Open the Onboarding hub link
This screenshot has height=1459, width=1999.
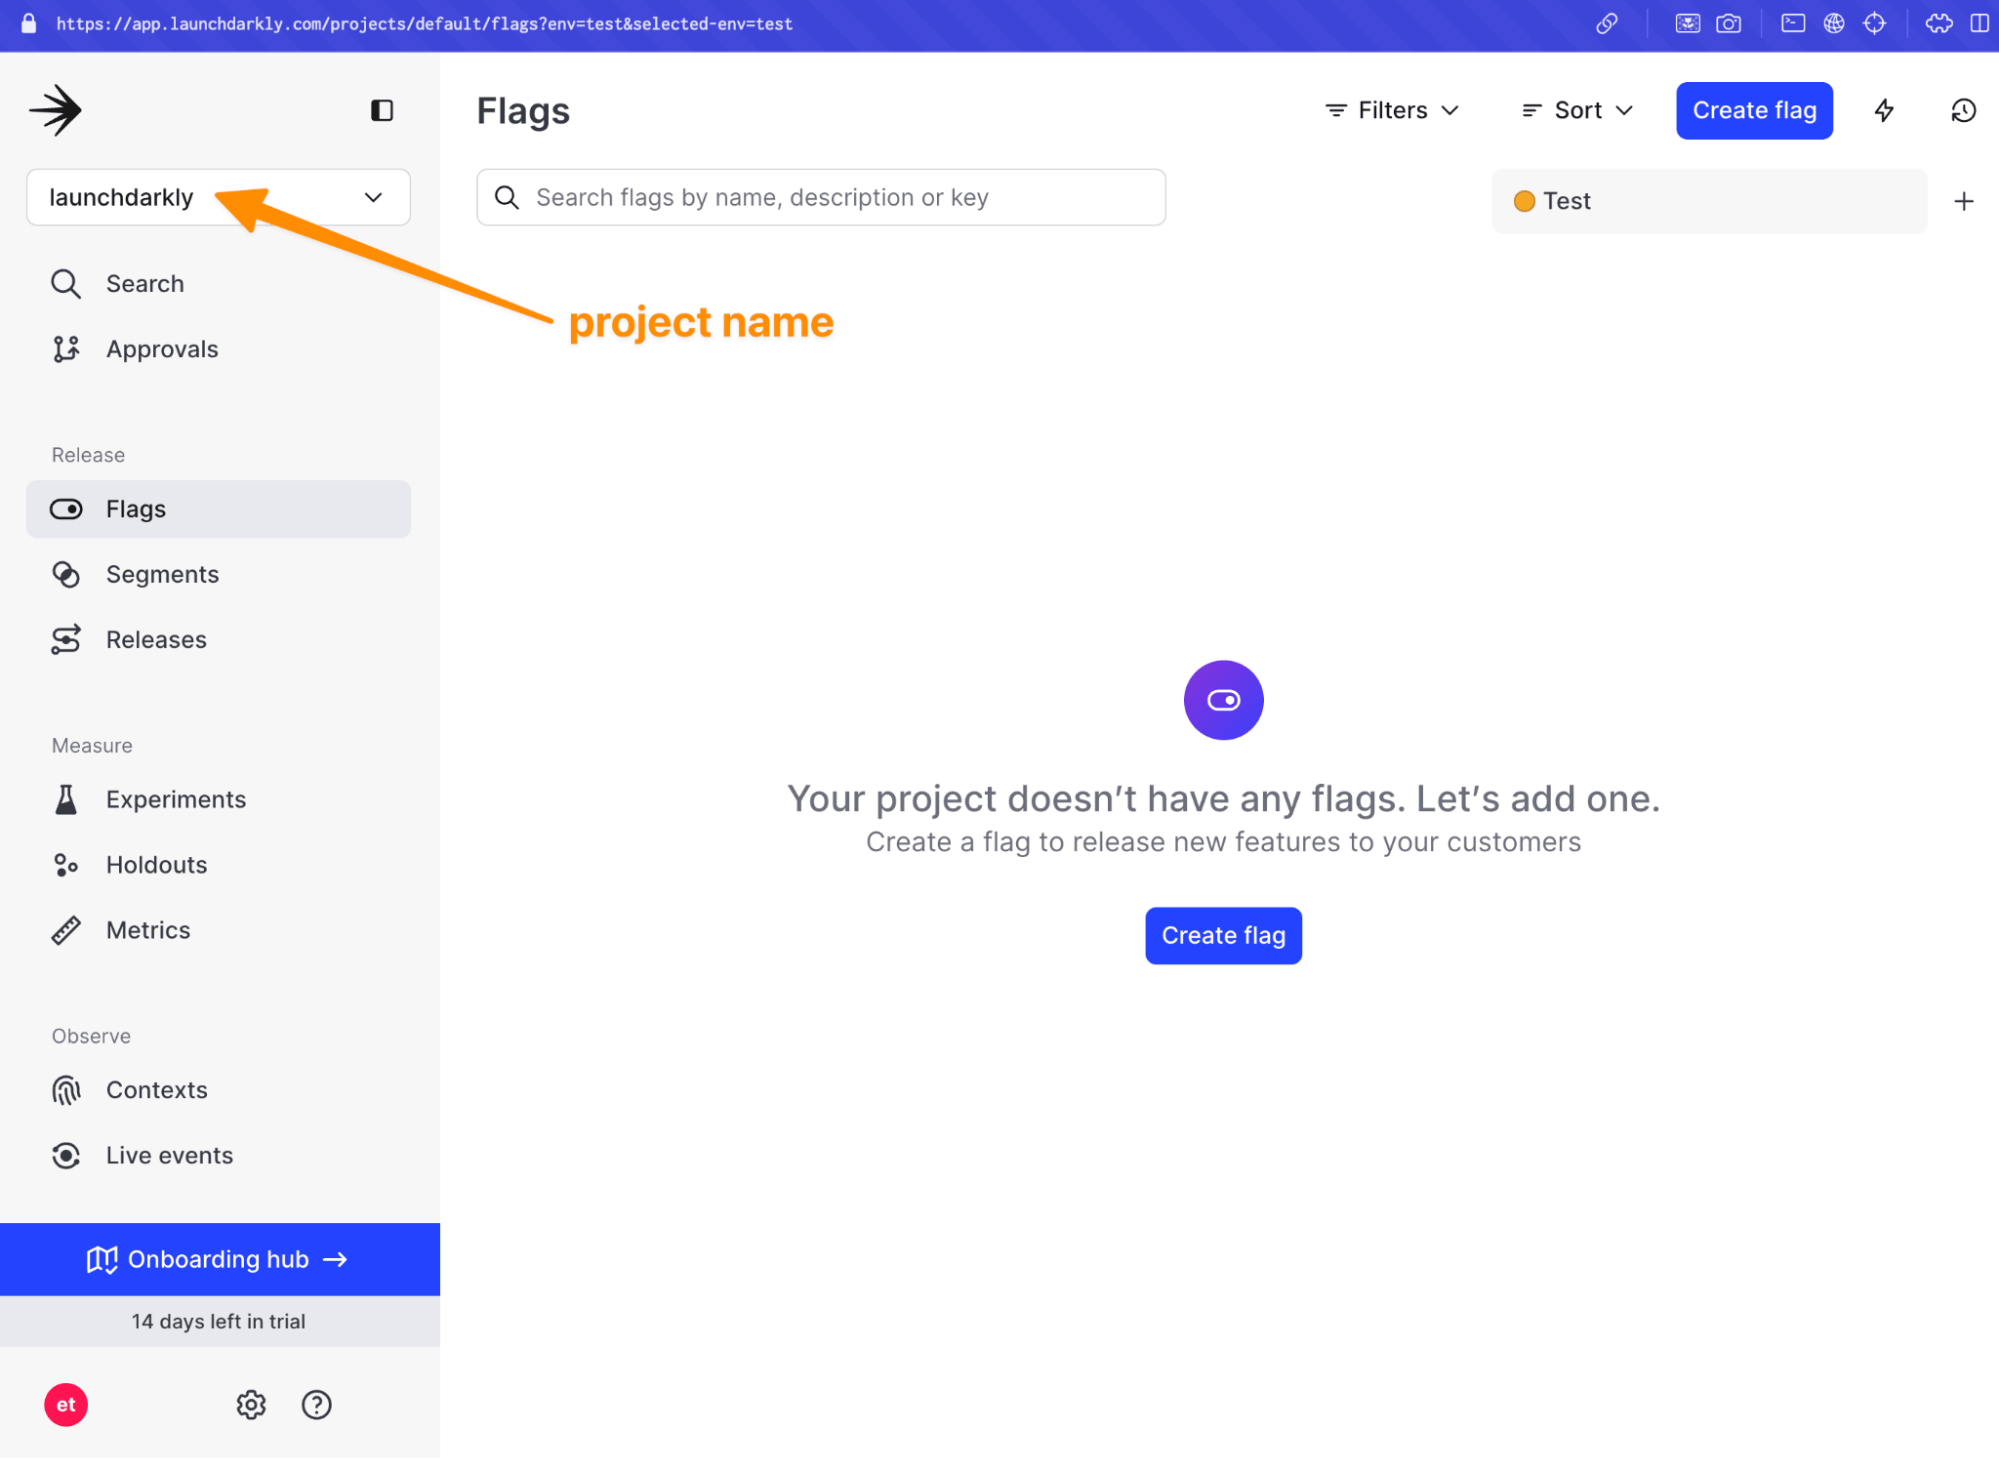tap(219, 1259)
